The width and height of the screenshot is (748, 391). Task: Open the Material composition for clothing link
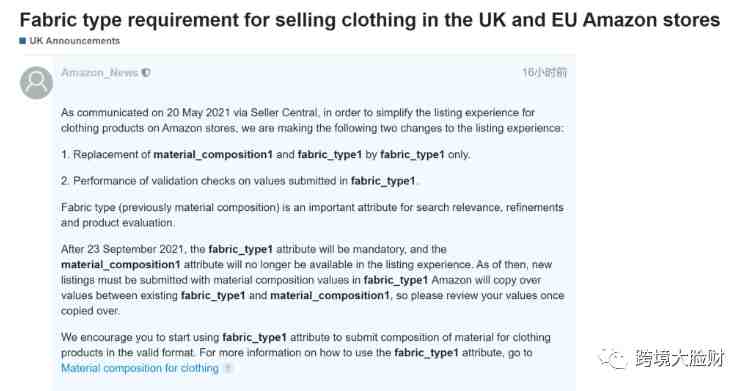(x=140, y=368)
